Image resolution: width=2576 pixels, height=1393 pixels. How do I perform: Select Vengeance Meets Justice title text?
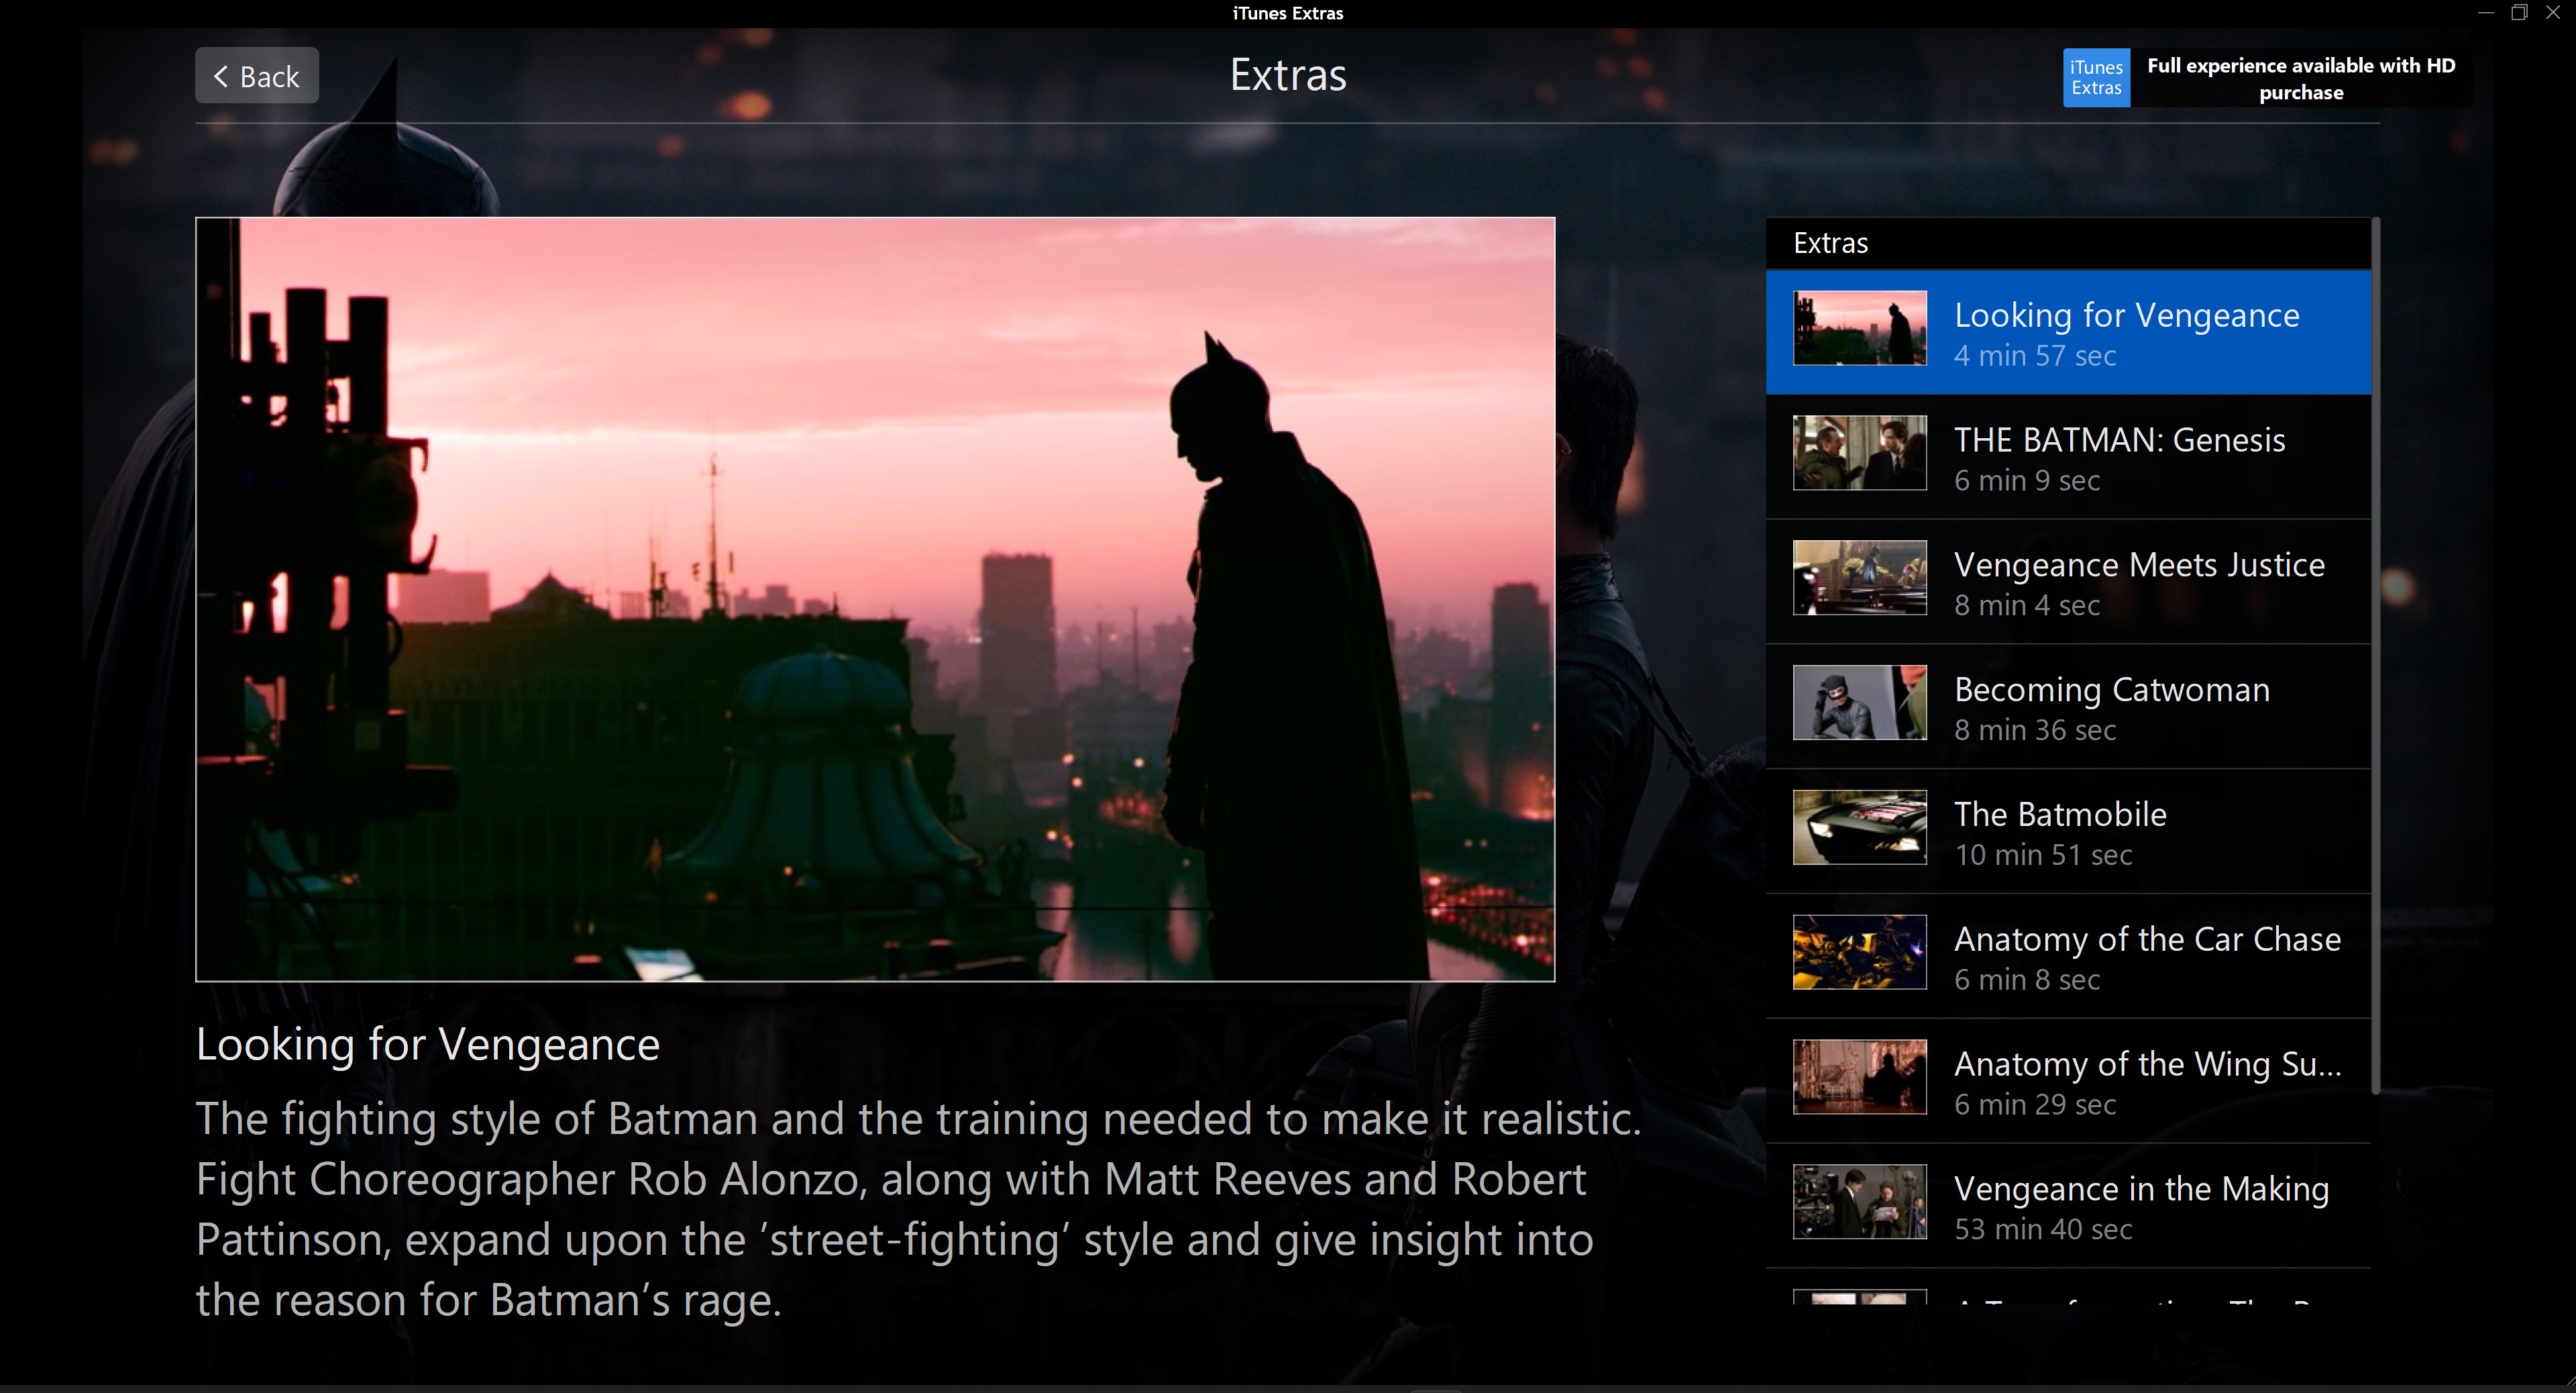(2139, 565)
